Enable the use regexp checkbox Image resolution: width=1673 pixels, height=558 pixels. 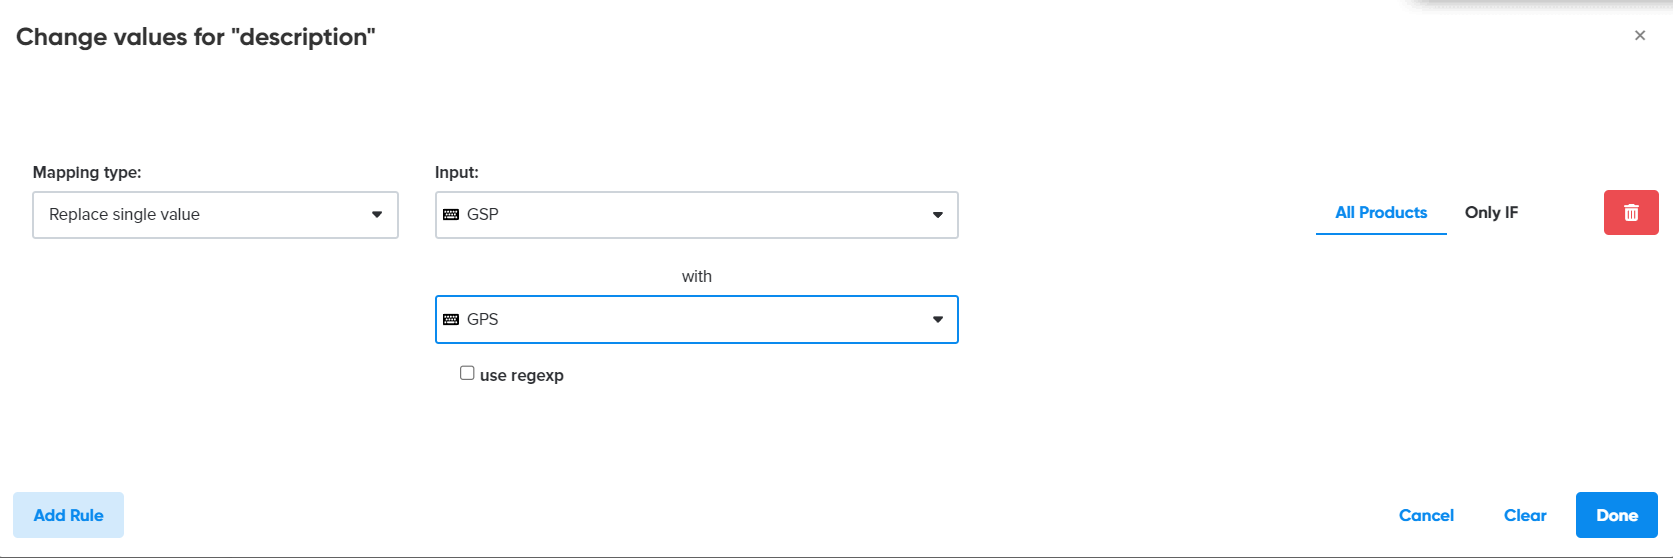click(467, 373)
